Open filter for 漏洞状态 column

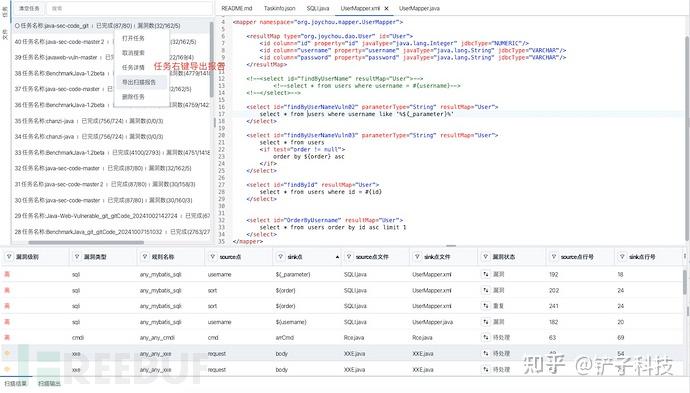[485, 257]
